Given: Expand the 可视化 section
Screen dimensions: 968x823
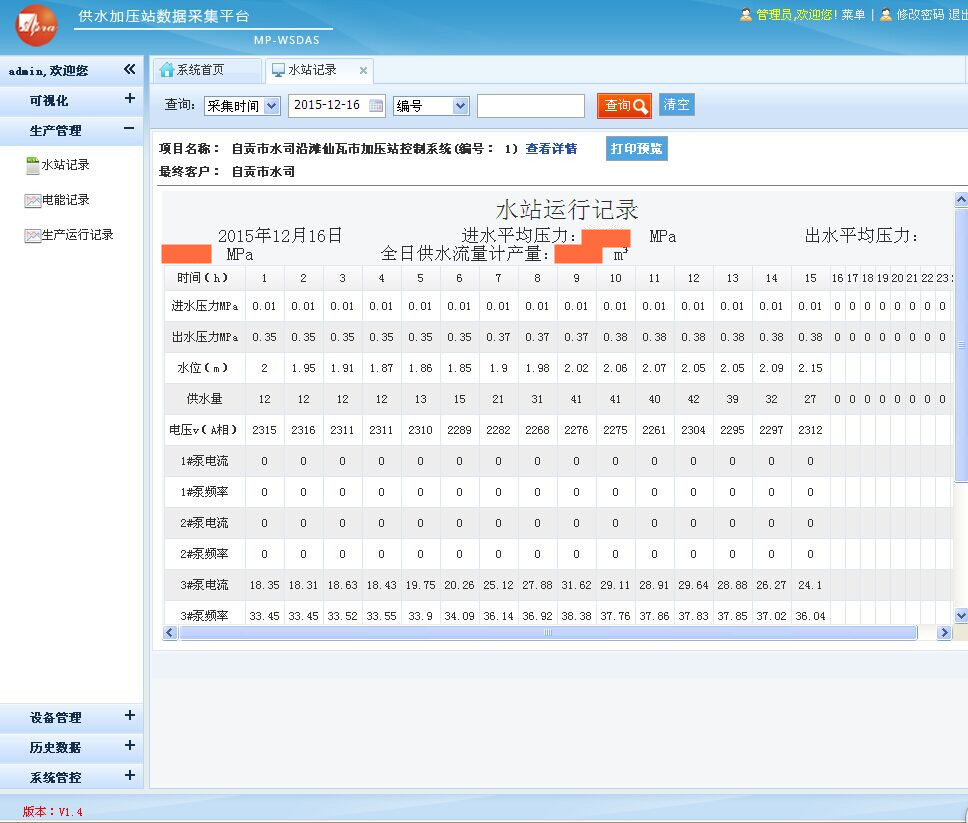Looking at the screenshot, I should [x=129, y=99].
